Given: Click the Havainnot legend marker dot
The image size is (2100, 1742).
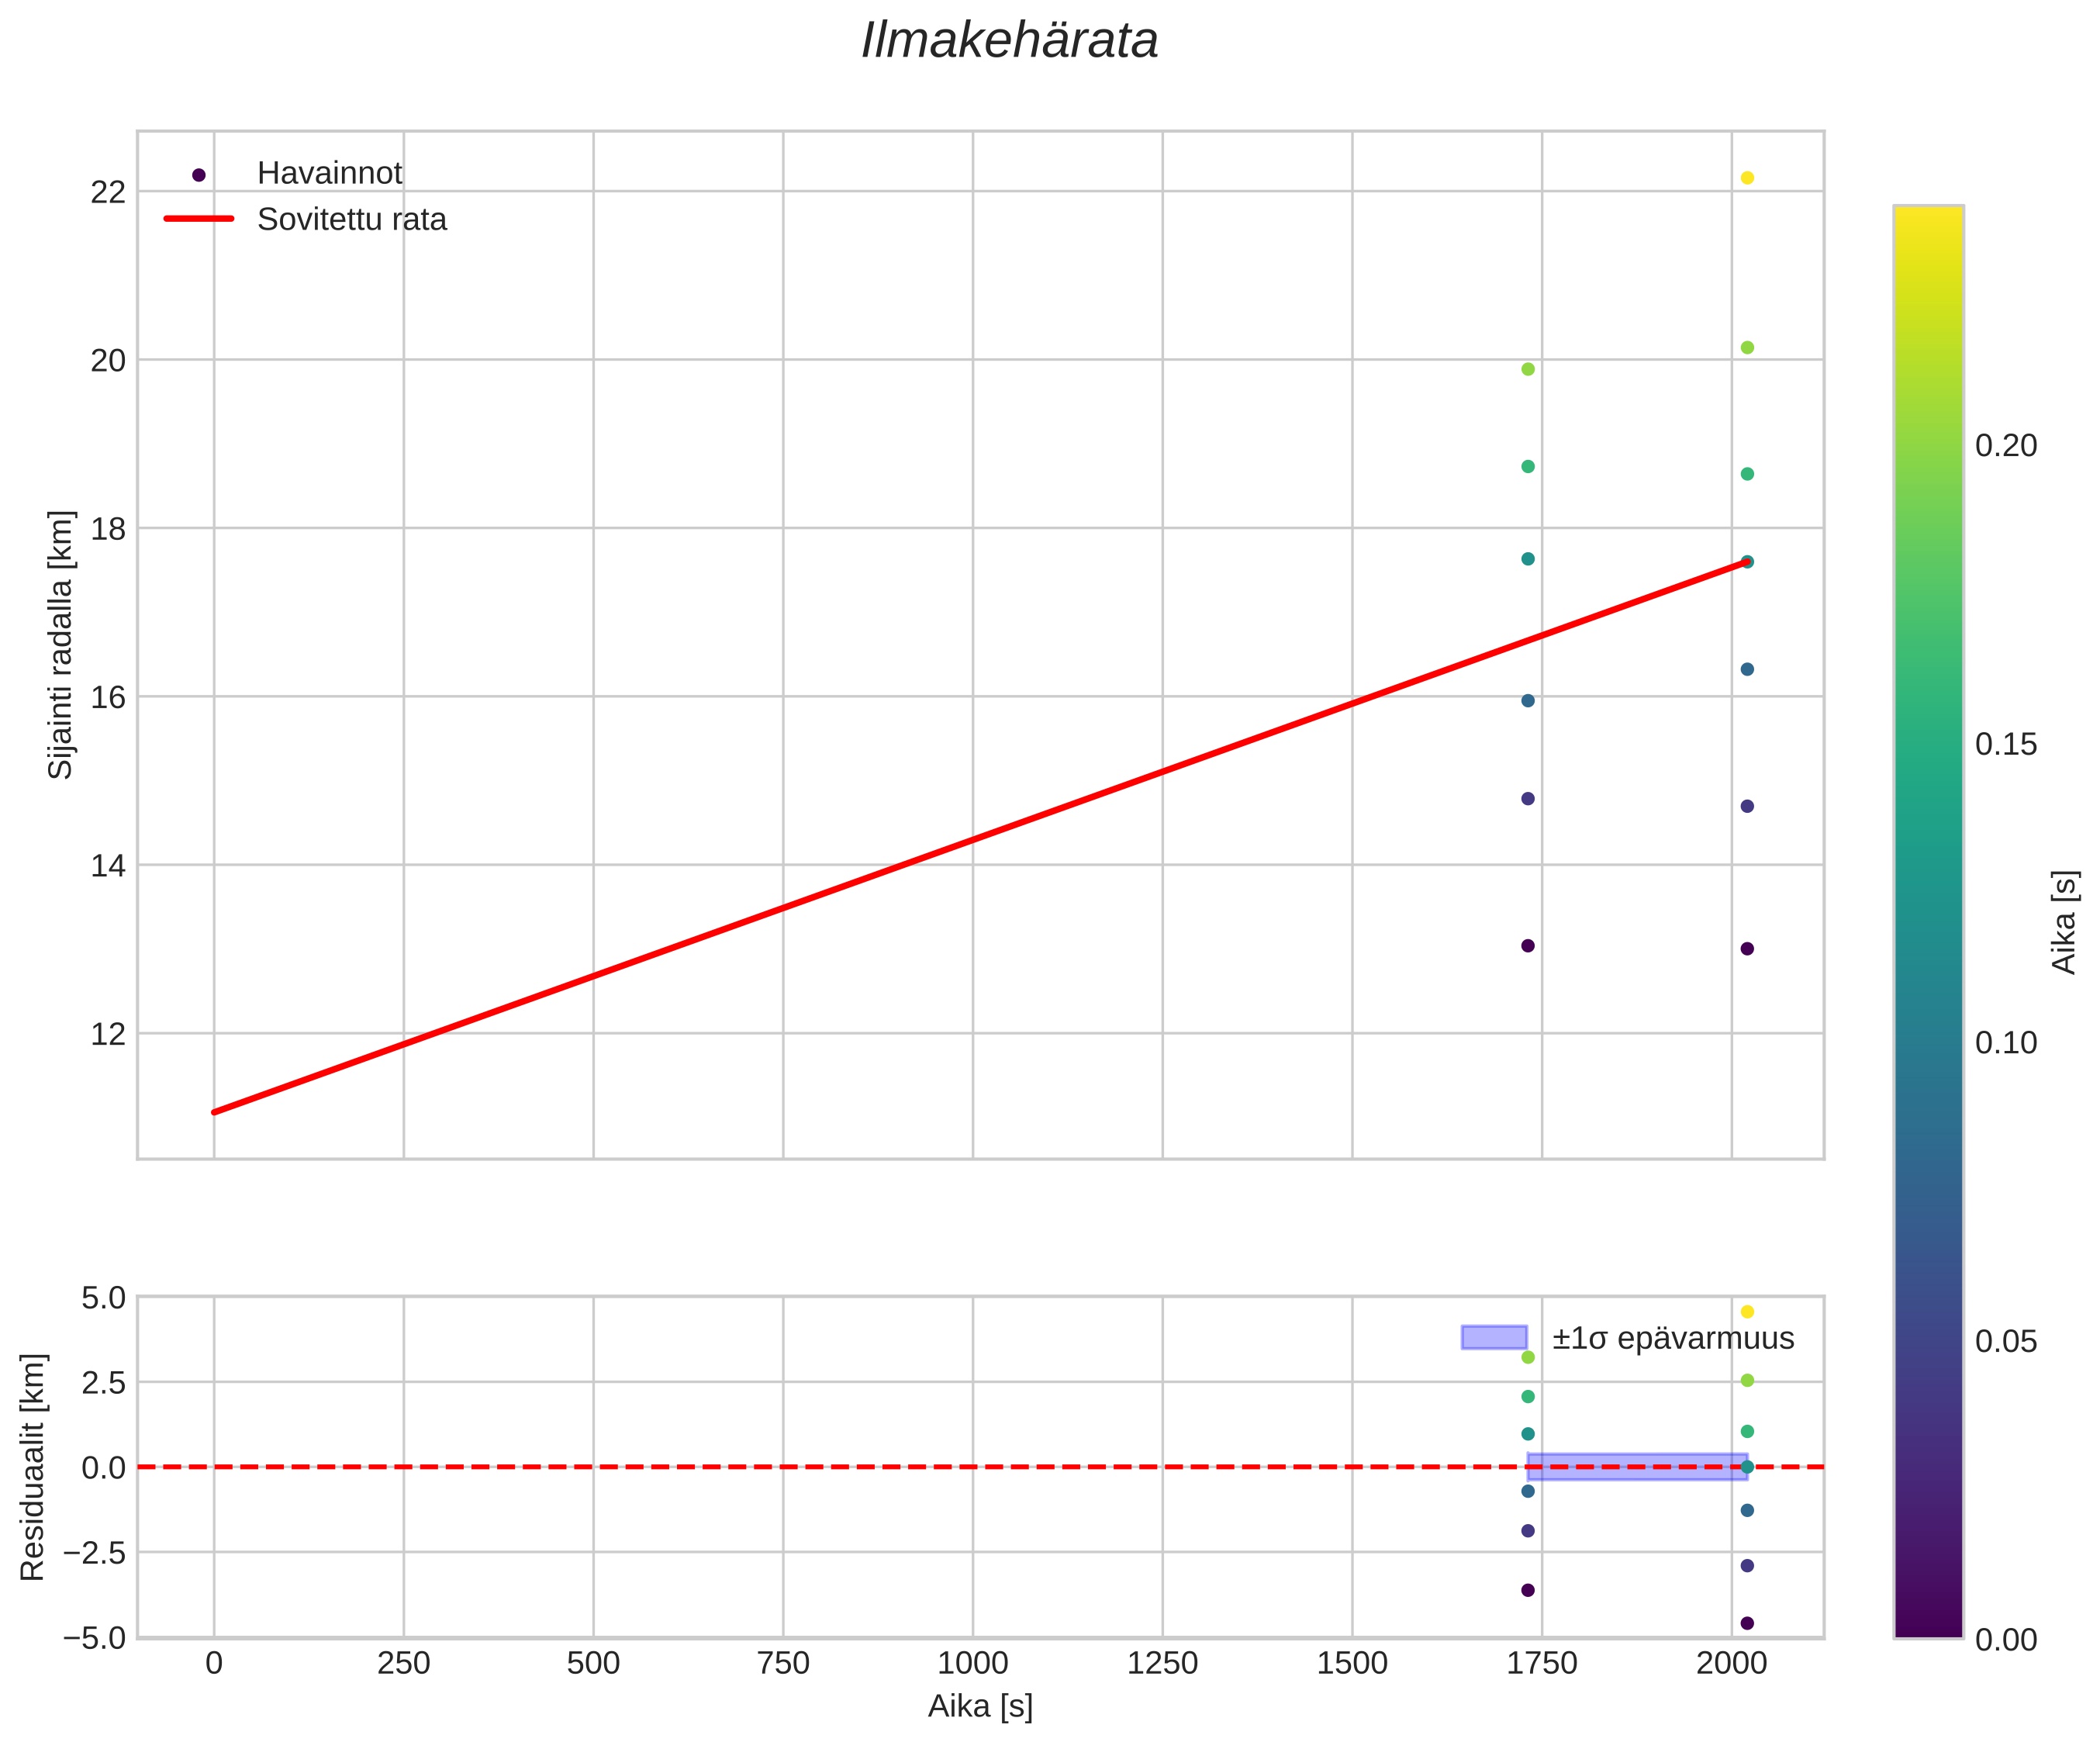Looking at the screenshot, I should click(x=198, y=175).
